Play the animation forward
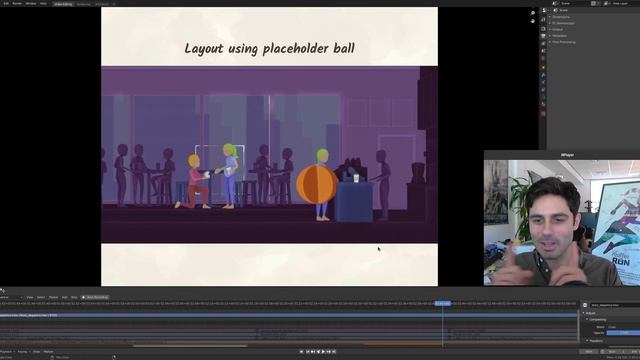640x360 pixels. pos(323,351)
